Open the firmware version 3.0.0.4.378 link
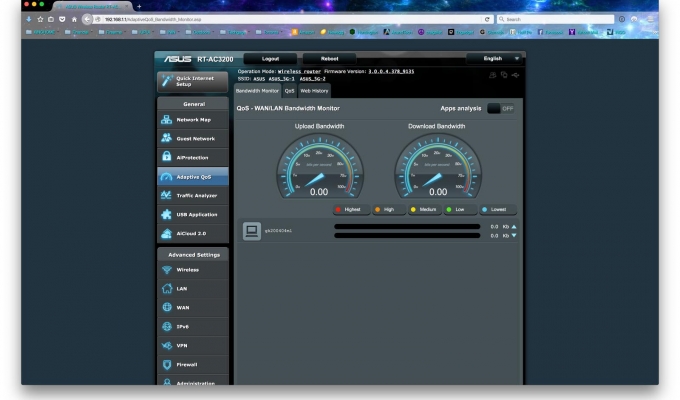680x400 pixels. 391,71
